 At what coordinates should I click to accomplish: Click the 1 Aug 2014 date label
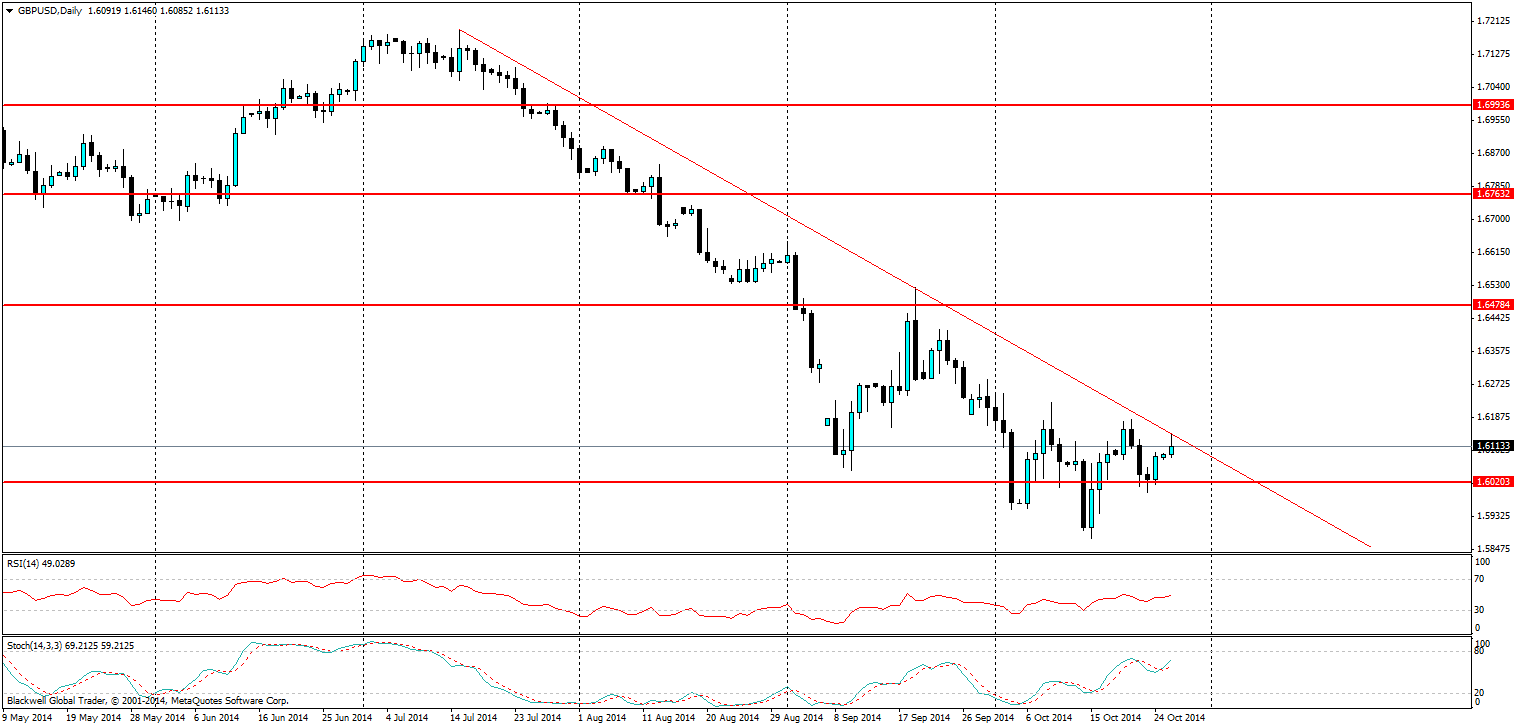pos(602,717)
